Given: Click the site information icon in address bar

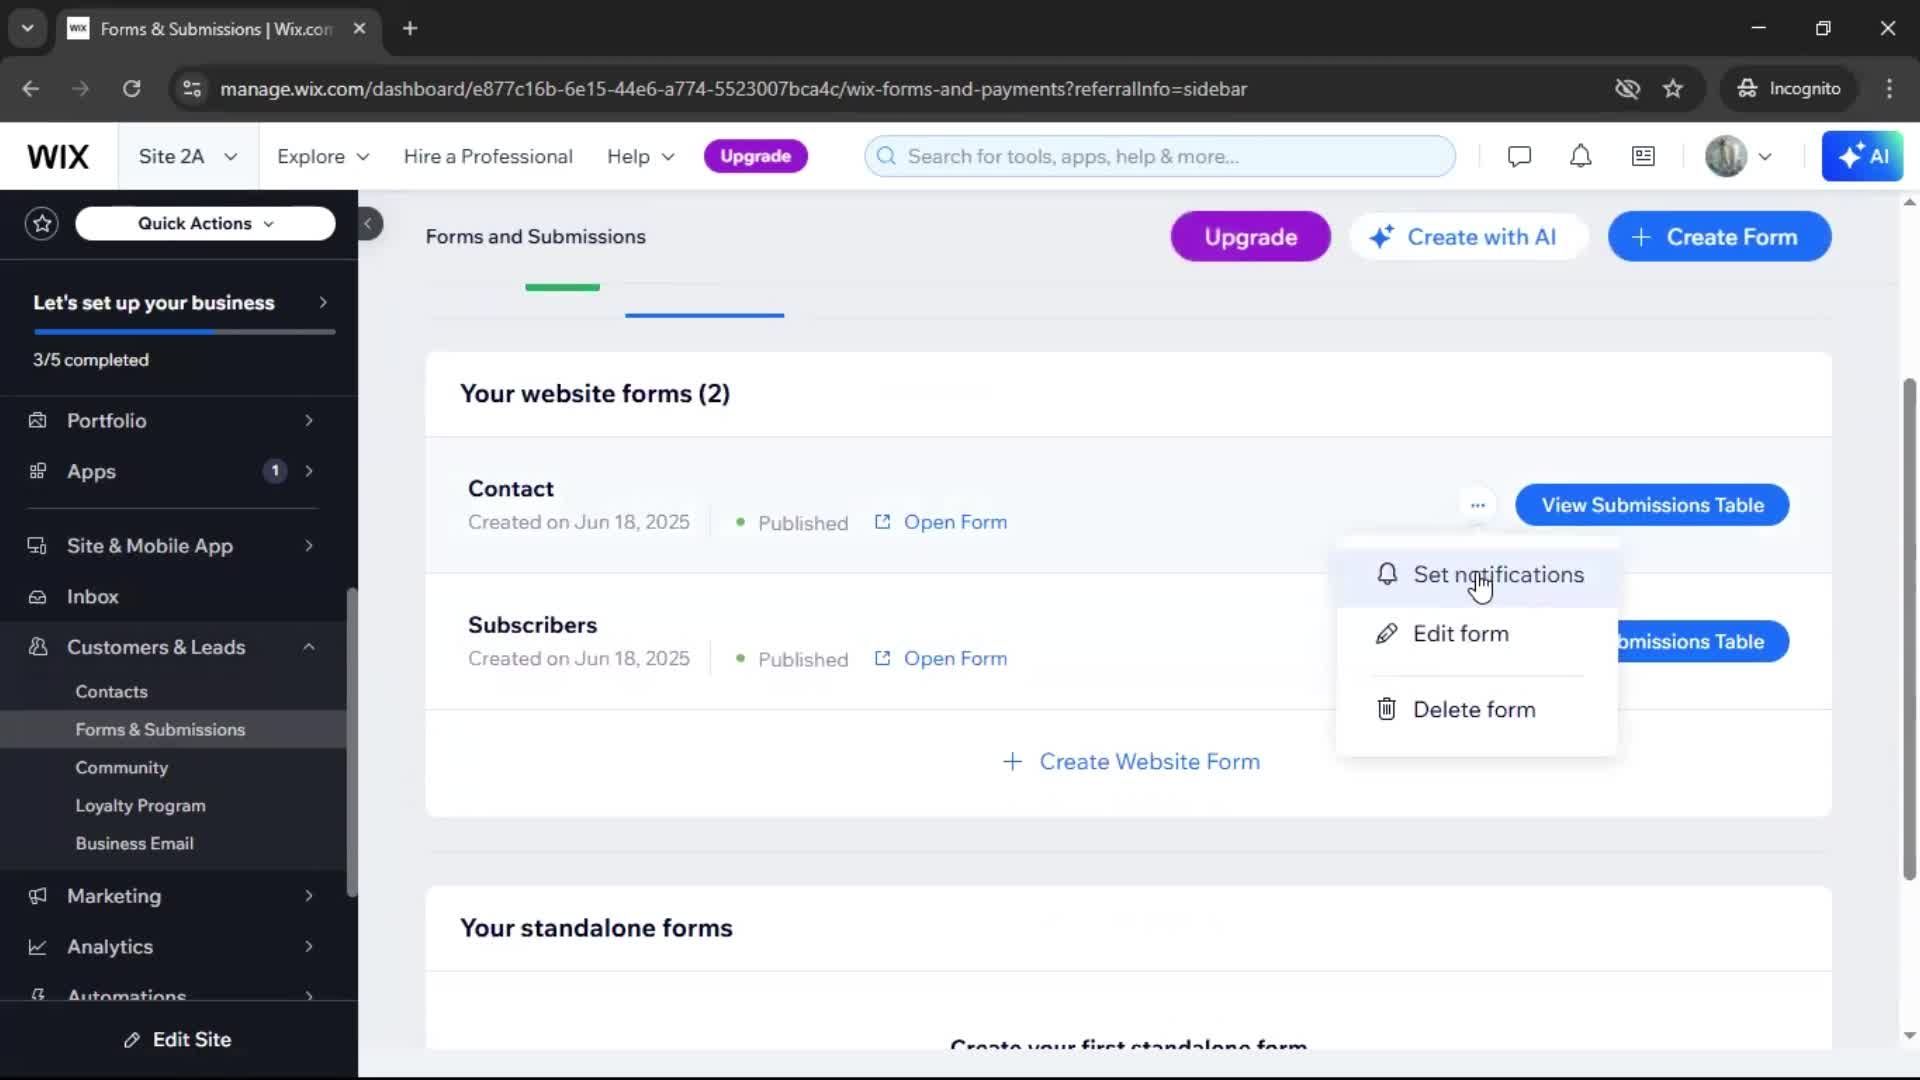Looking at the screenshot, I should click(192, 89).
